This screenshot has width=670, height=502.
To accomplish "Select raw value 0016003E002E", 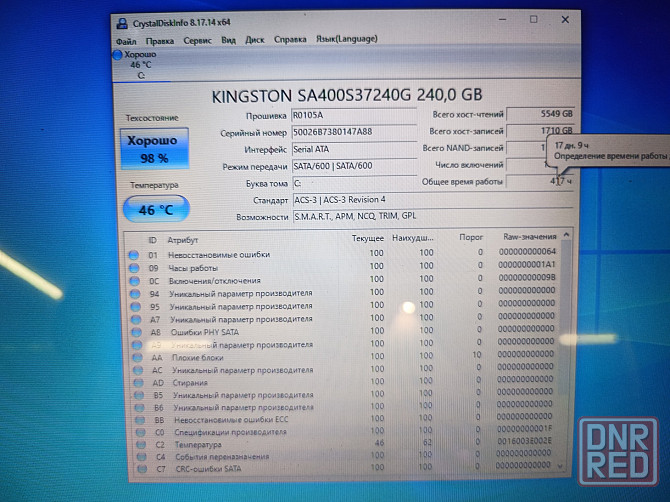I will tap(525, 440).
